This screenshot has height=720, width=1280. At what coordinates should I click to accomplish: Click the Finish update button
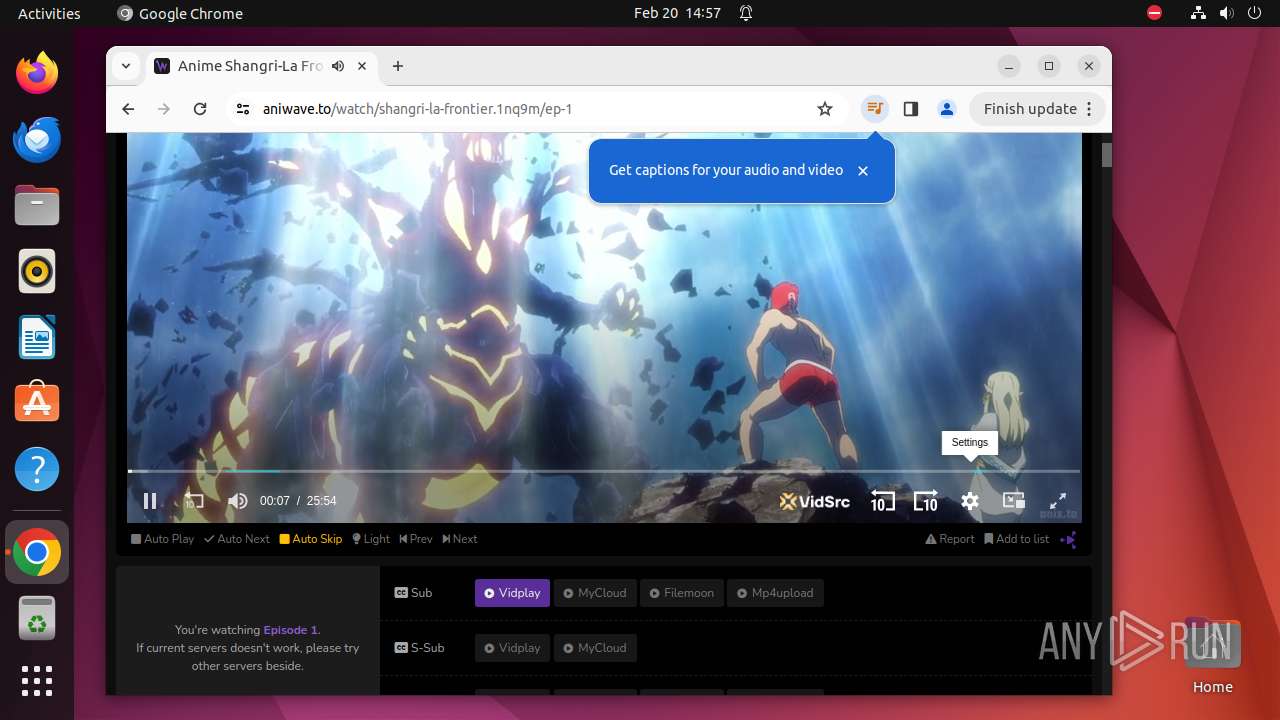(x=1030, y=109)
